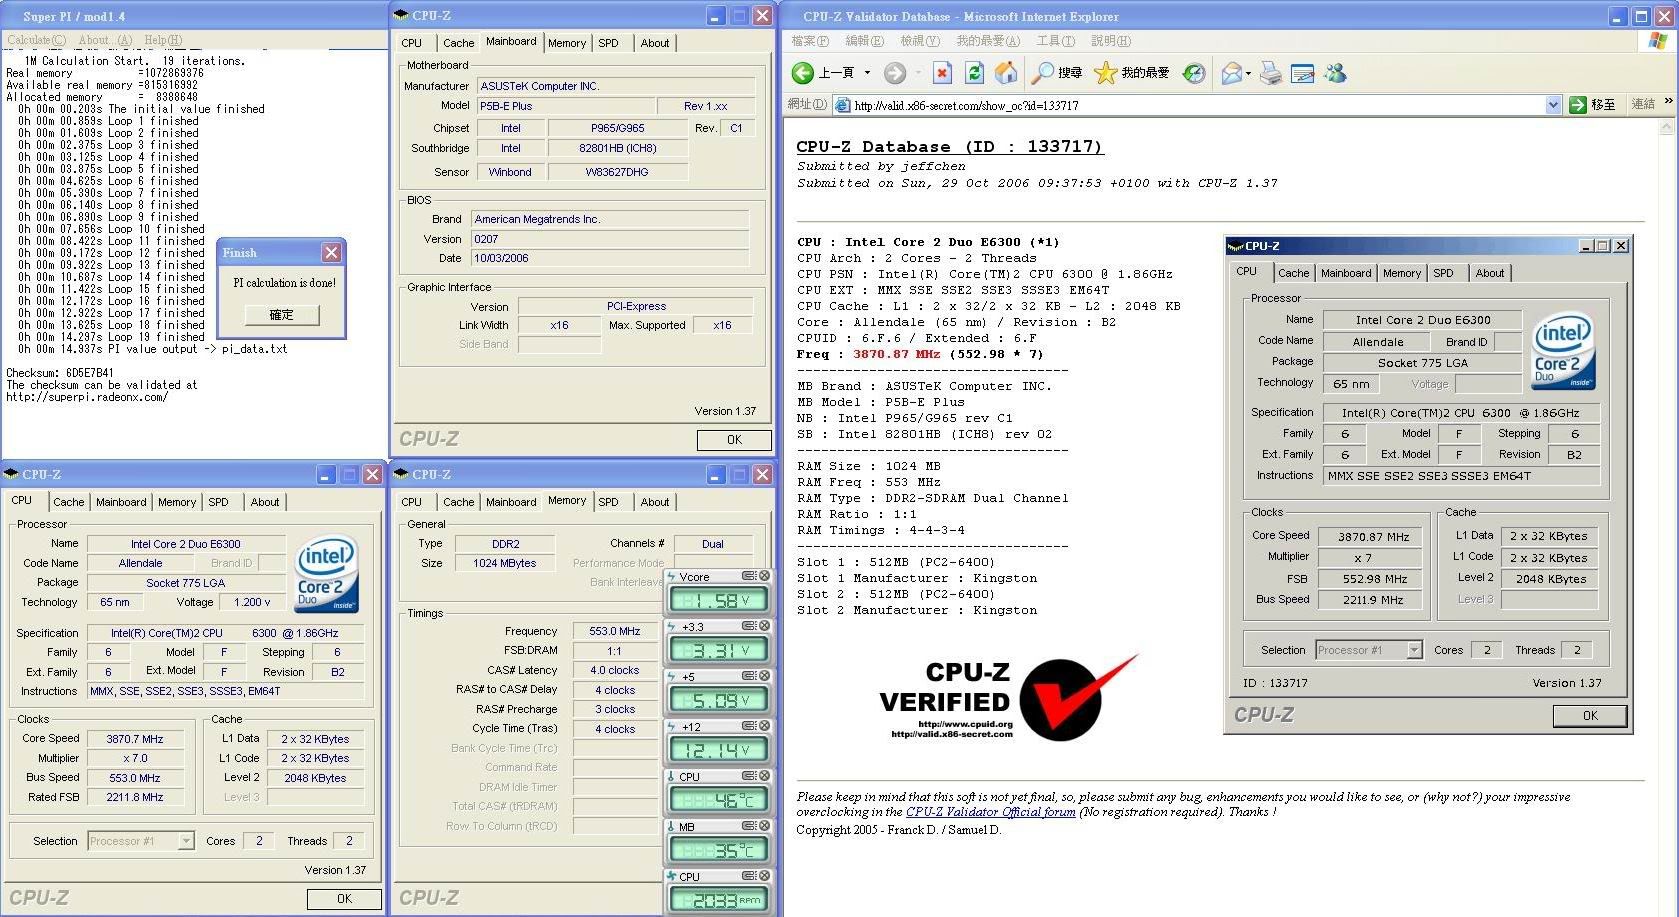Viewport: 1679px width, 917px height.
Task: Click 確定 in the Finish dialog
Action: tap(282, 314)
